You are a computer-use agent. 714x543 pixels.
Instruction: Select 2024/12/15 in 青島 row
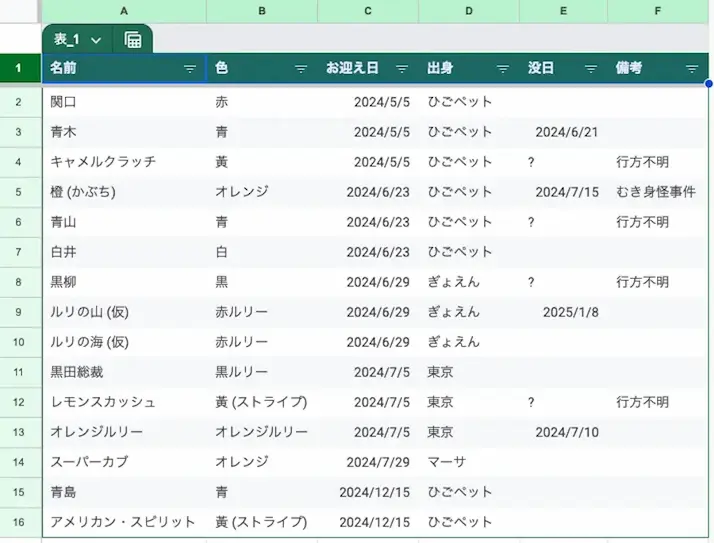click(x=368, y=492)
